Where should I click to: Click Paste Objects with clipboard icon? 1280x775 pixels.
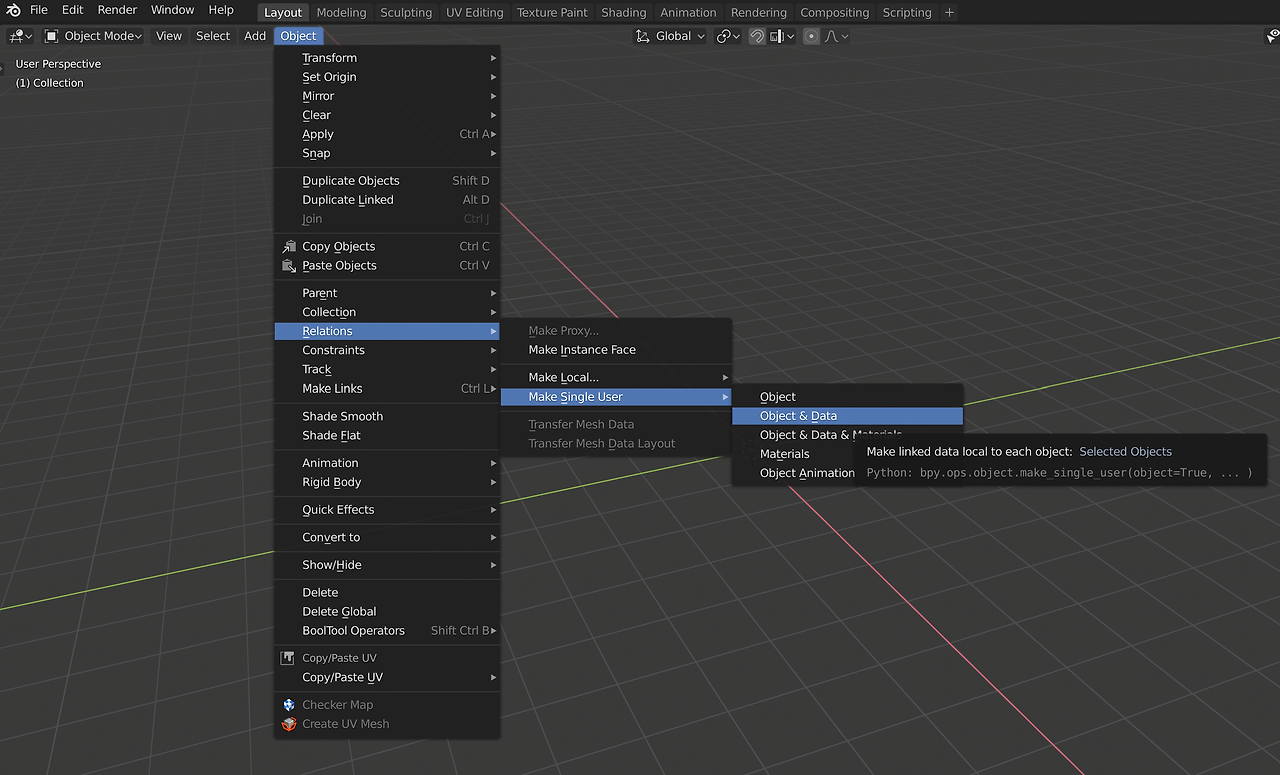[387, 265]
